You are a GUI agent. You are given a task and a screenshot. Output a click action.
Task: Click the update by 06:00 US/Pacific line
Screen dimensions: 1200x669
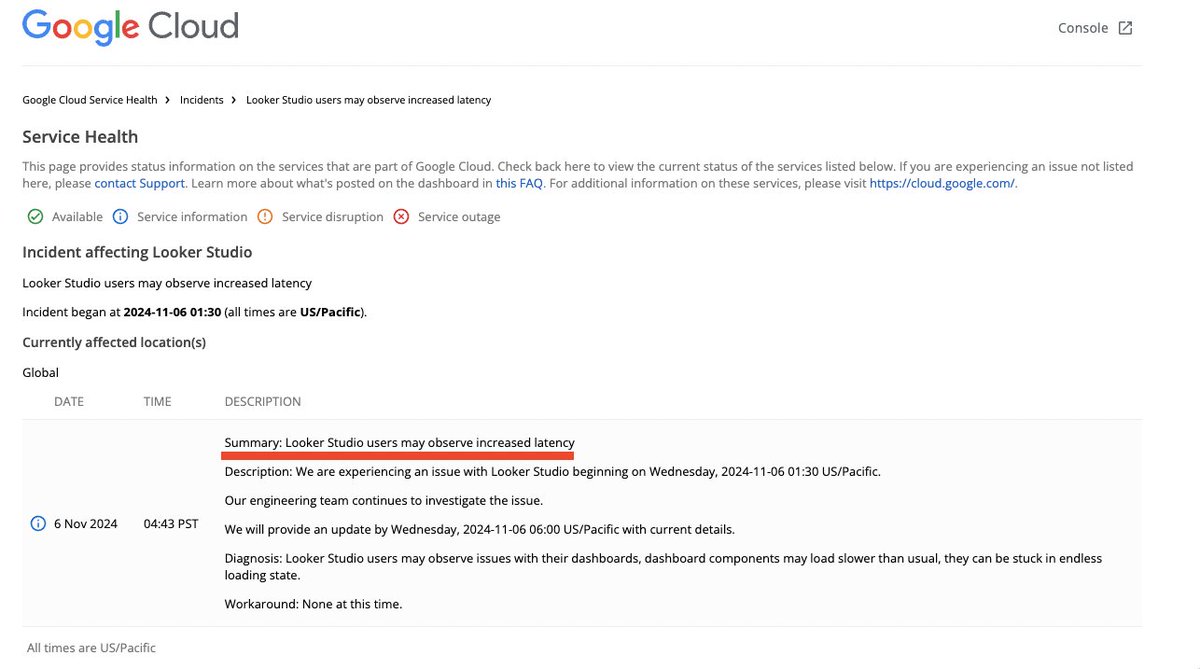pos(480,529)
